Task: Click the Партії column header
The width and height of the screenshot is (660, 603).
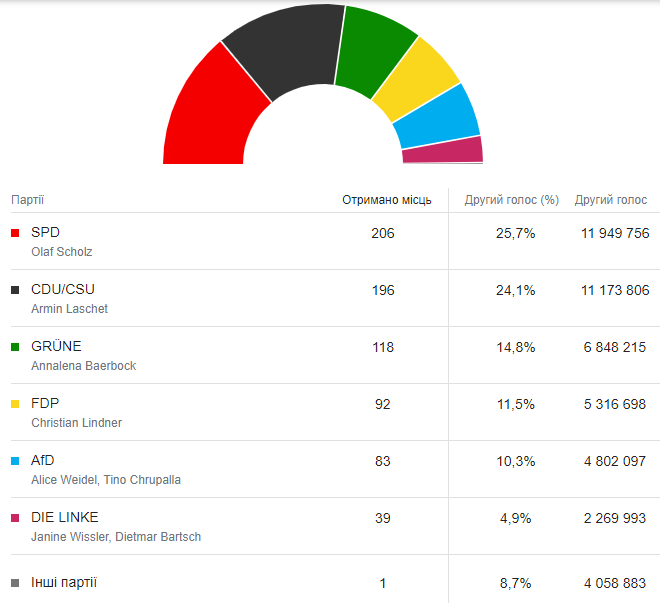Action: (x=28, y=200)
